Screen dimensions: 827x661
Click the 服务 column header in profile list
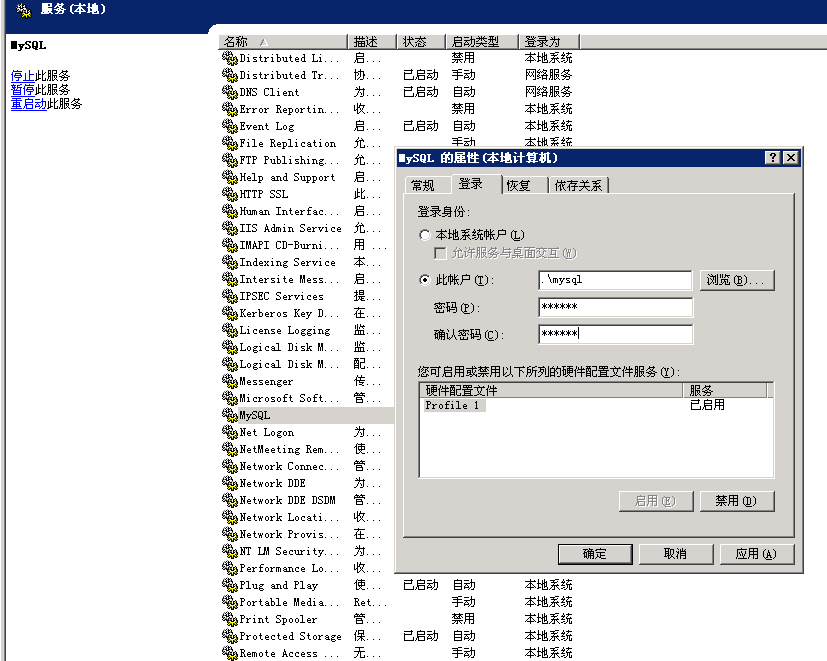click(725, 390)
